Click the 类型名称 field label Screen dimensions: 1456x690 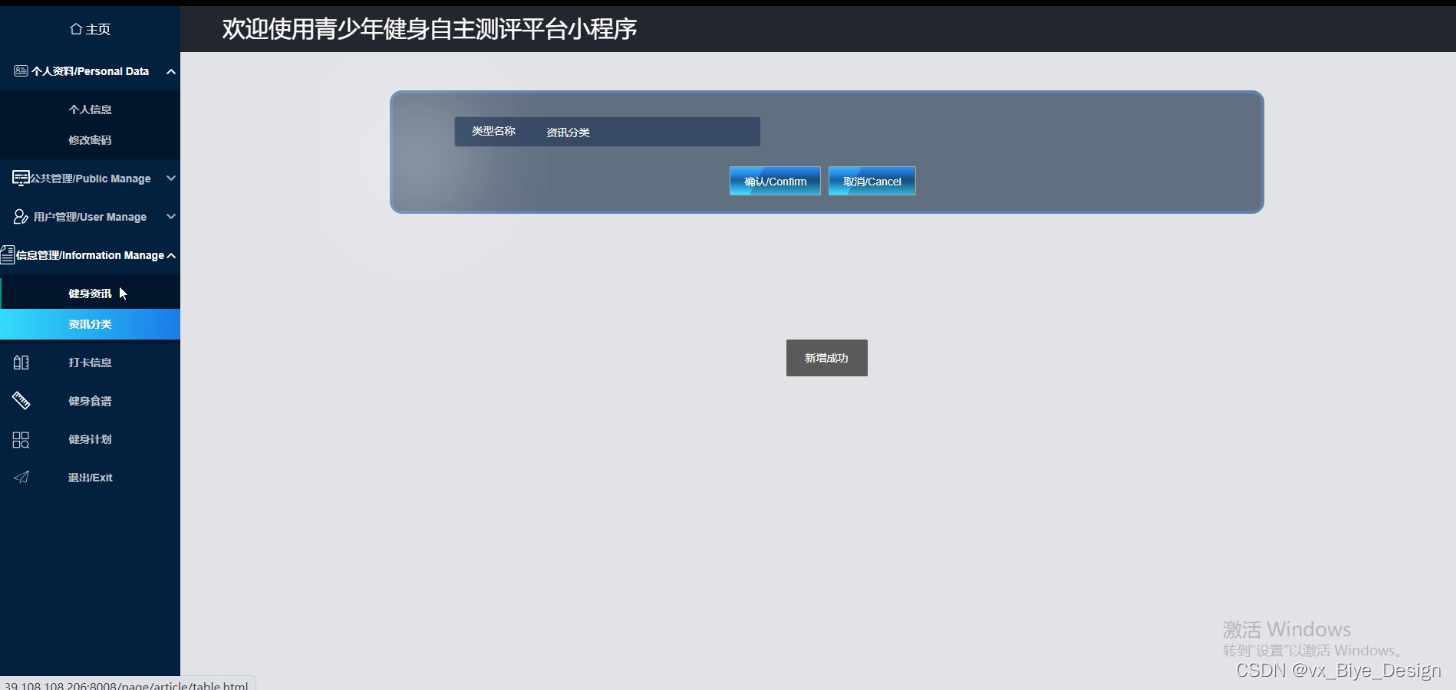[x=494, y=131]
